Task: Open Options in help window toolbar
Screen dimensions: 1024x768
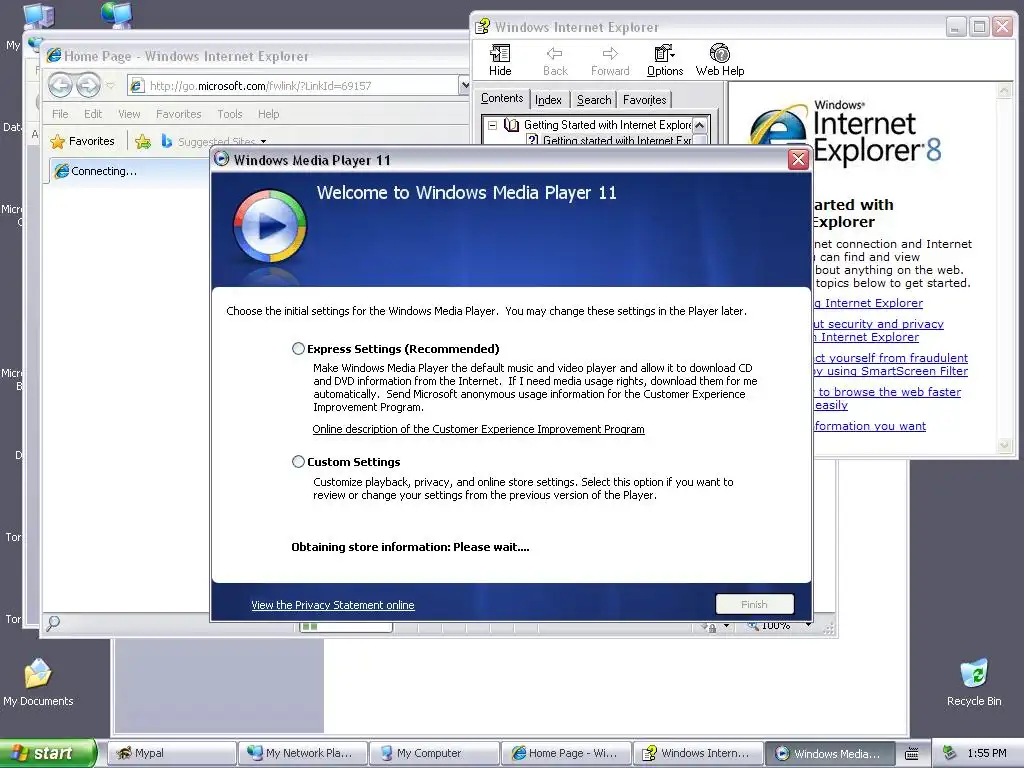Action: click(x=665, y=60)
